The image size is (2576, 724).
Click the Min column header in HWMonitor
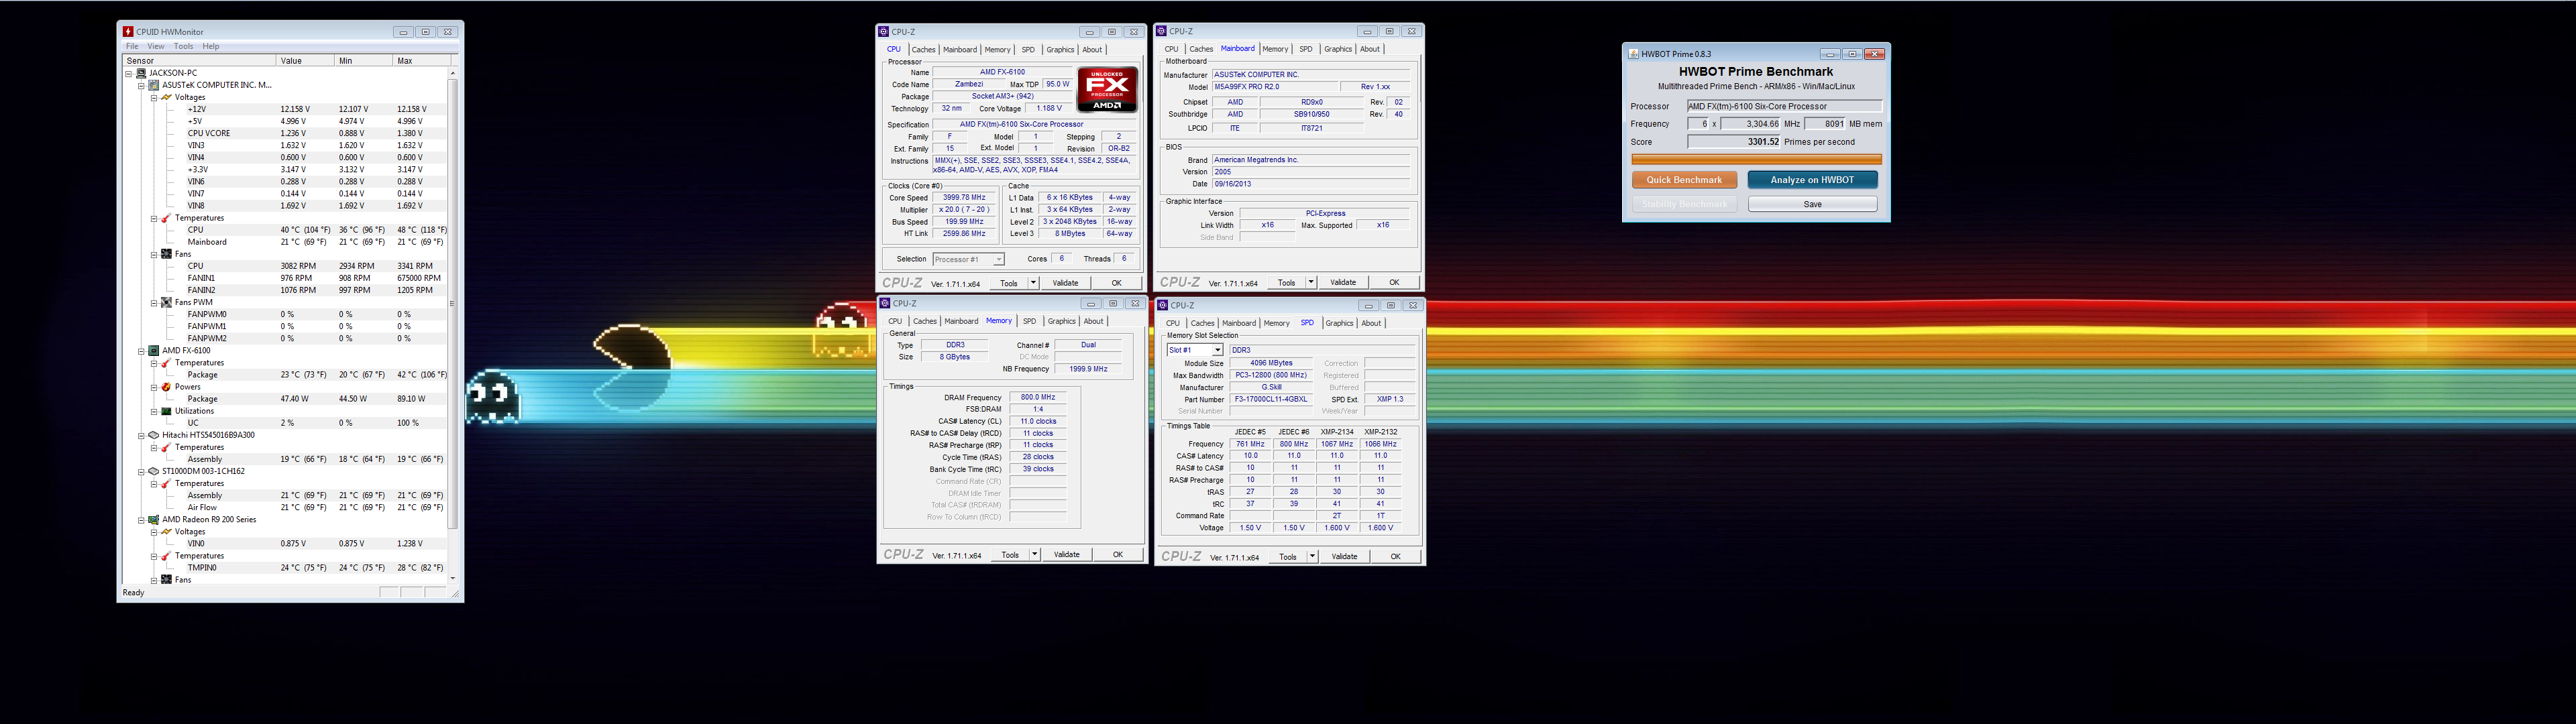pyautogui.click(x=363, y=61)
